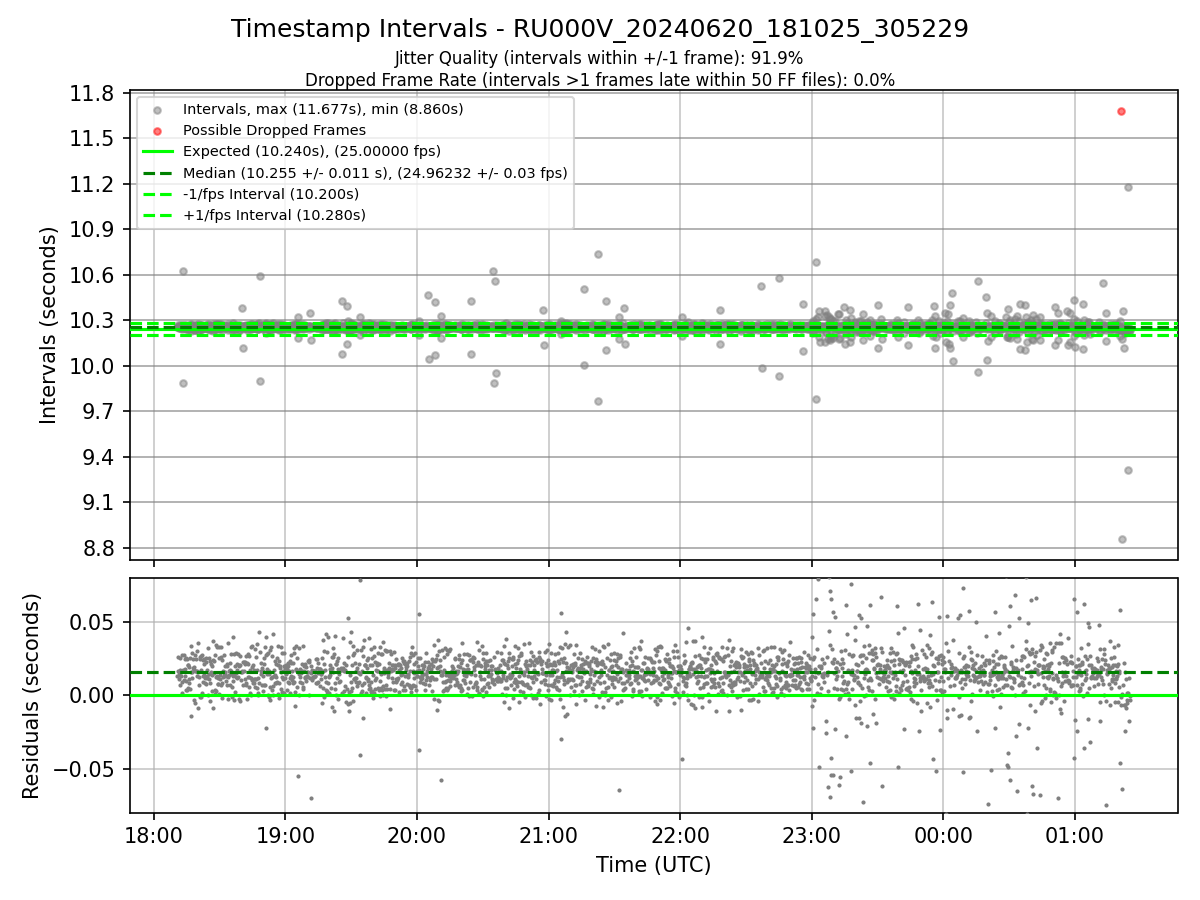Click the lowest gray point near 8.86s
This screenshot has height=900, width=1200.
click(1122, 539)
